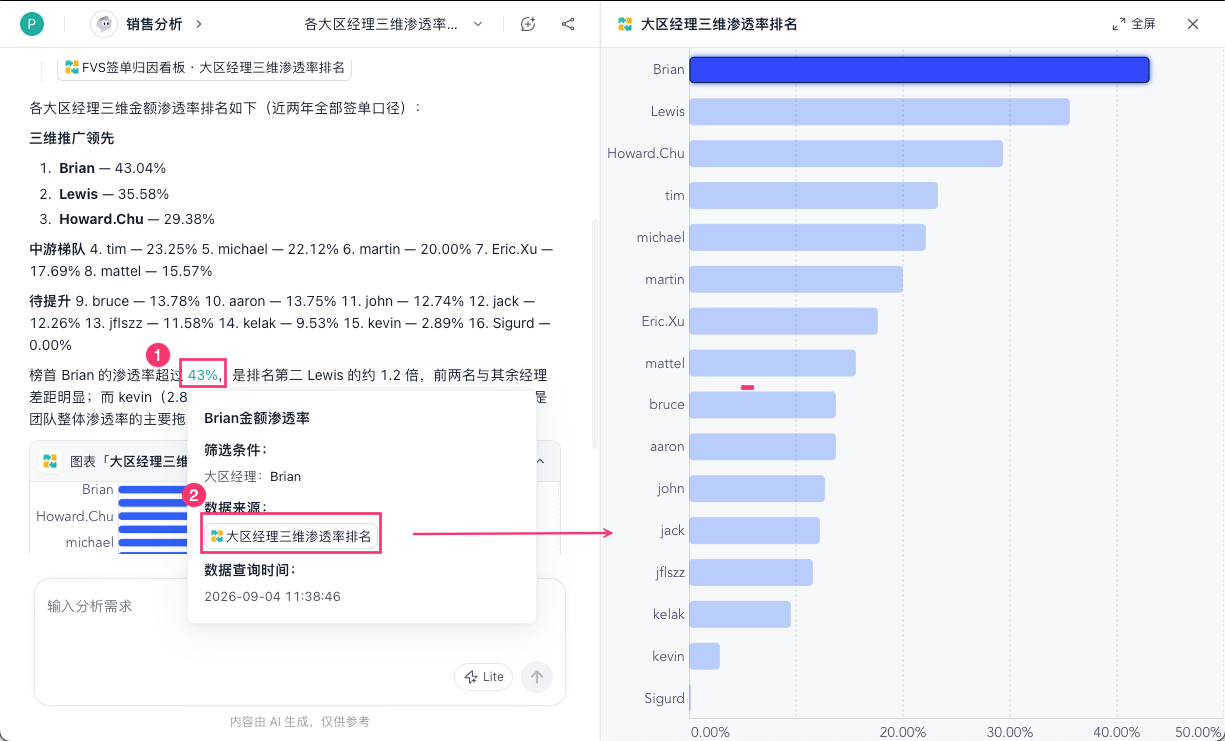Click the share icon in chat header
Image resolution: width=1225 pixels, height=741 pixels.
click(x=568, y=24)
